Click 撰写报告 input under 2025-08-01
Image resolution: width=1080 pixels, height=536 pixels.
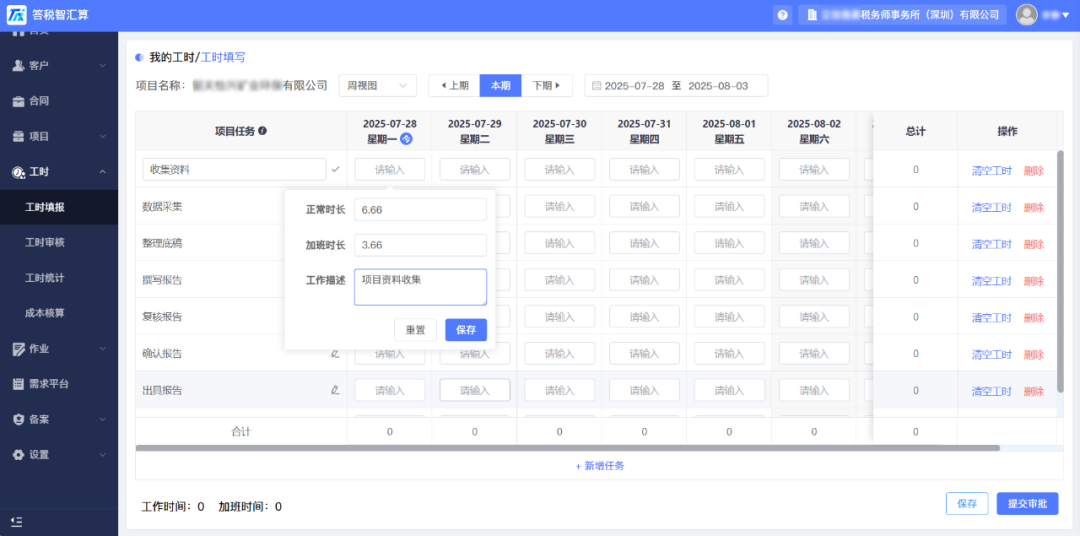pos(729,280)
